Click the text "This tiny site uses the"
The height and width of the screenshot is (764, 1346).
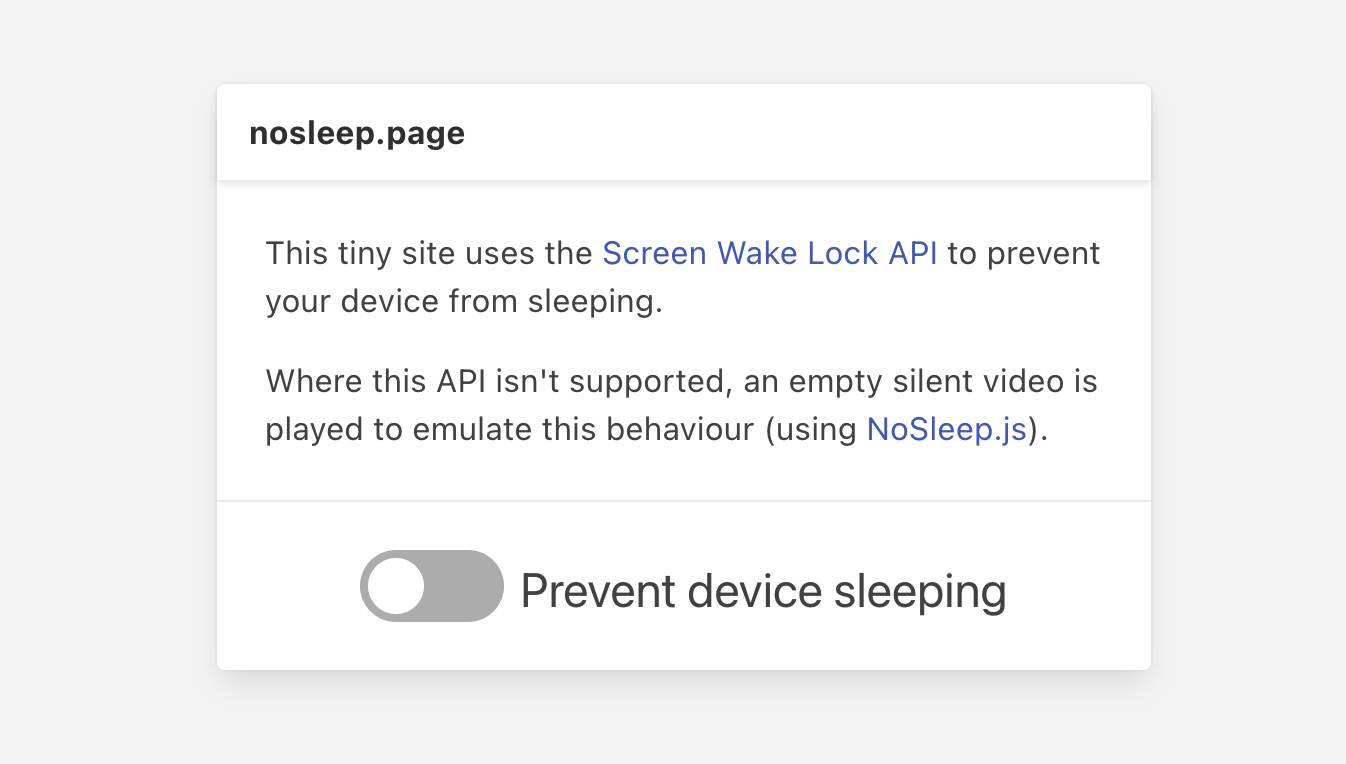(x=429, y=253)
